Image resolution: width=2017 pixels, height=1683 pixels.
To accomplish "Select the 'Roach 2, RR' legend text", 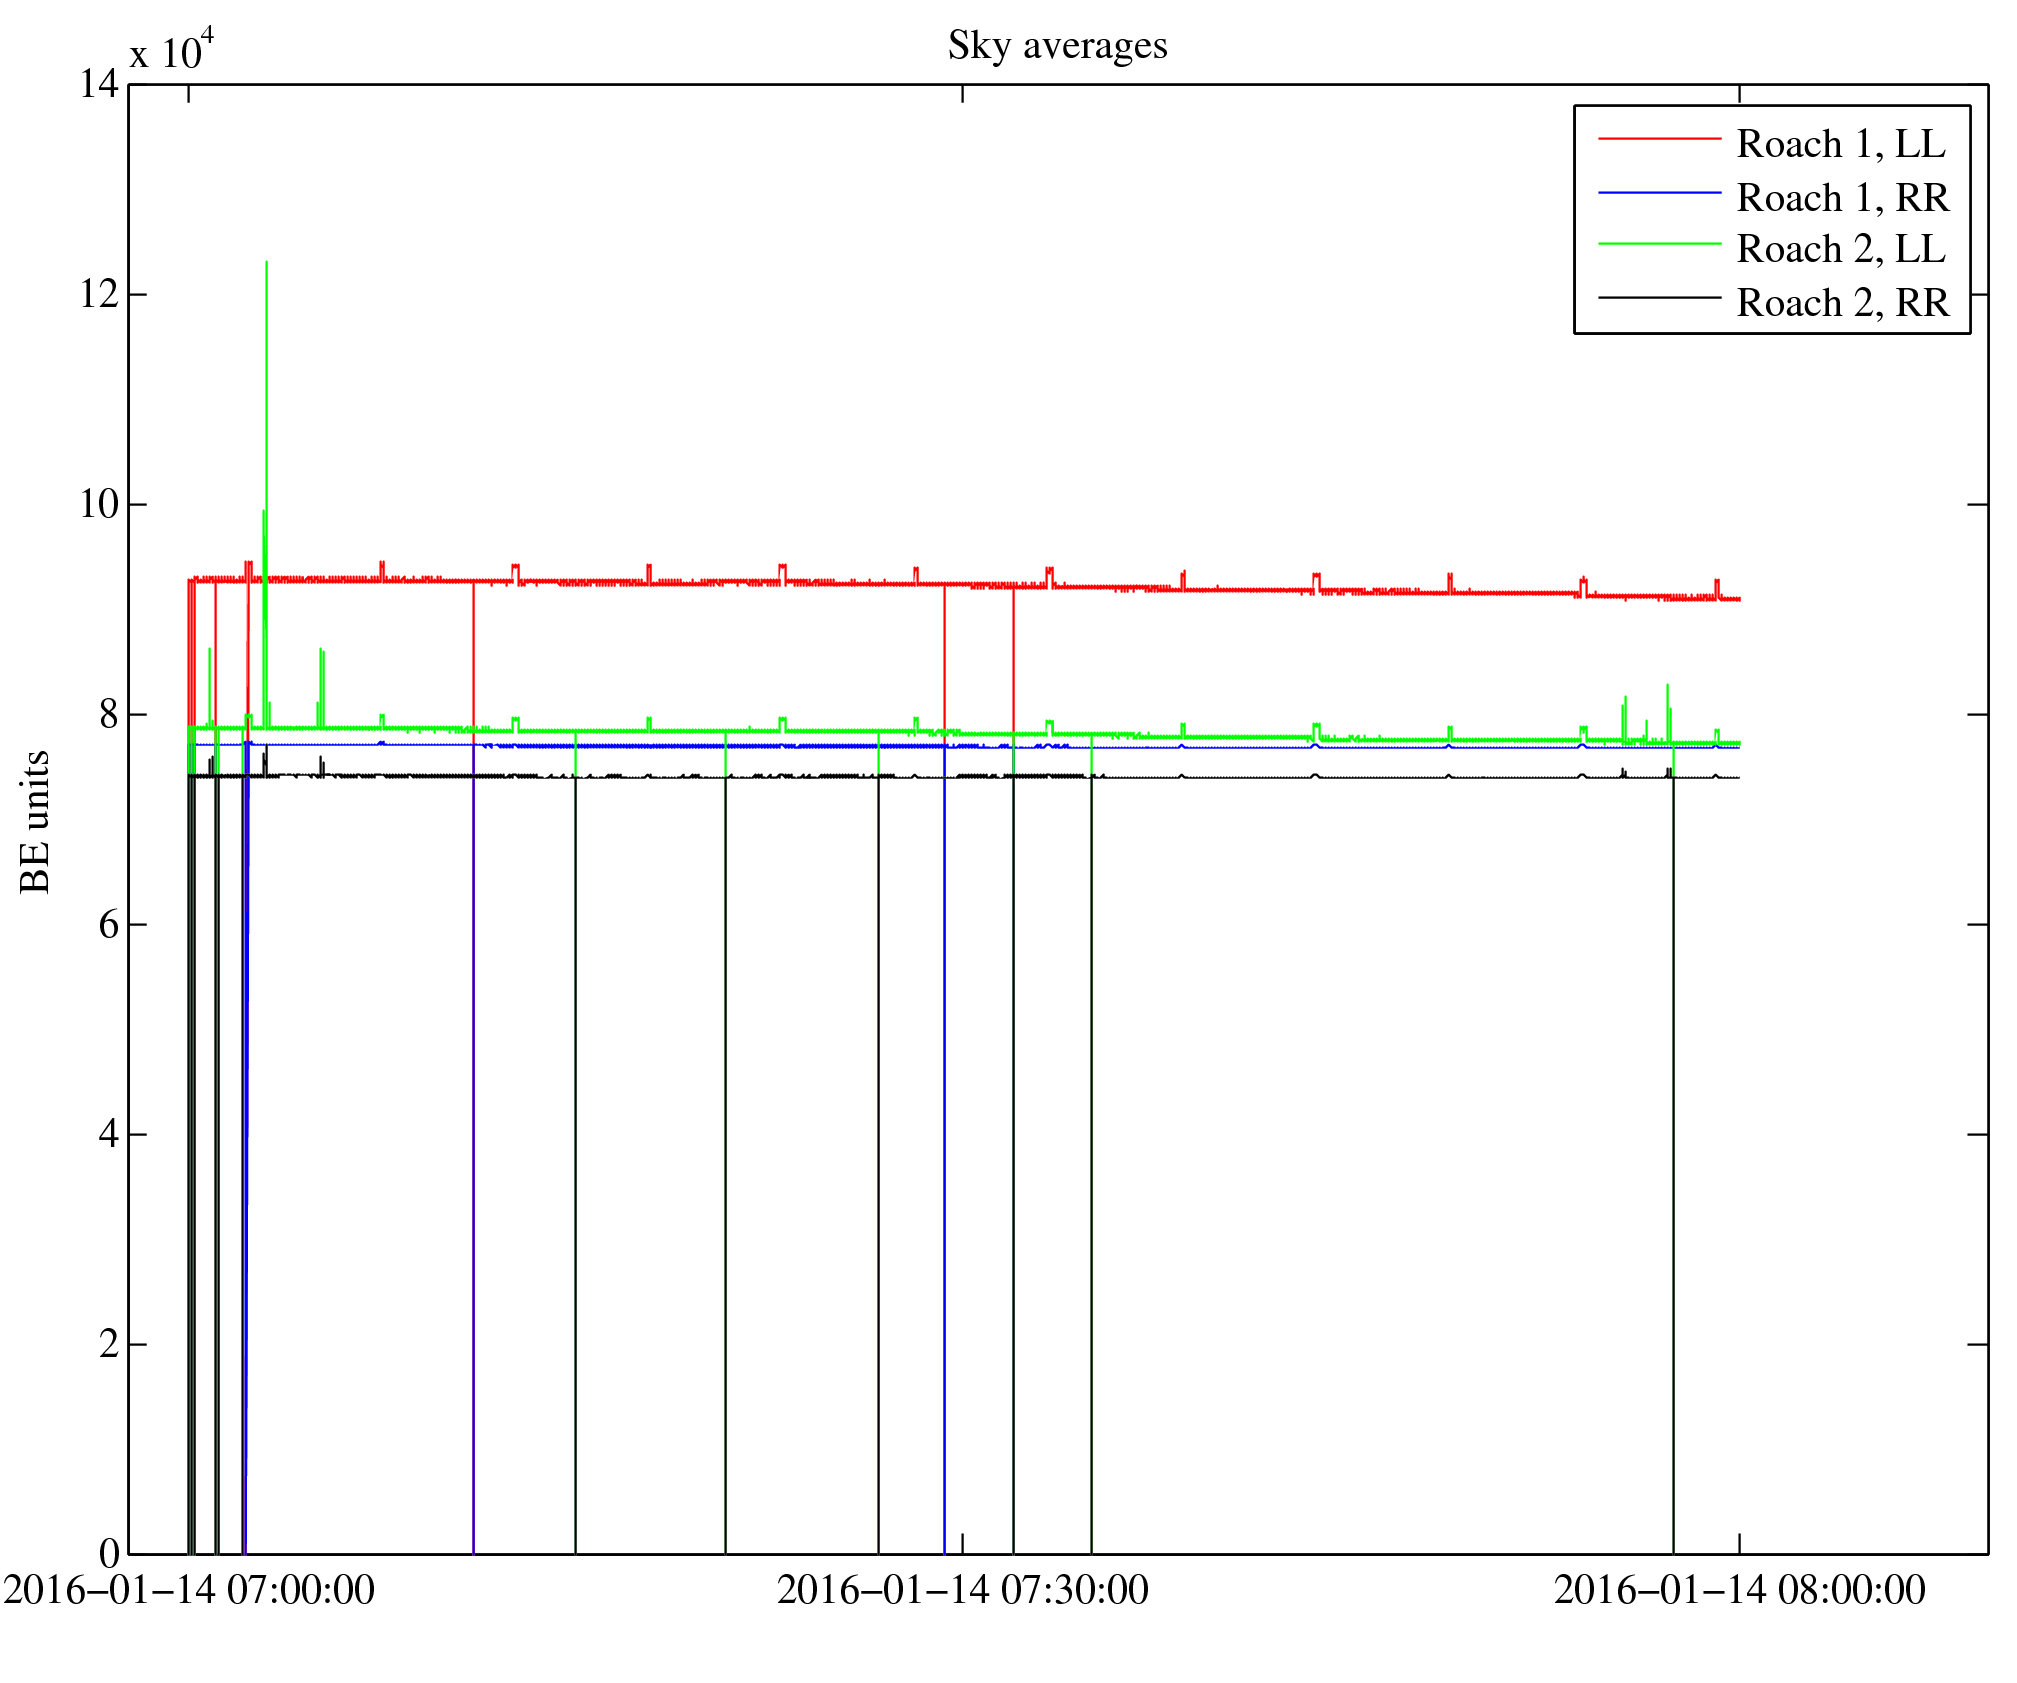I will click(x=1842, y=303).
